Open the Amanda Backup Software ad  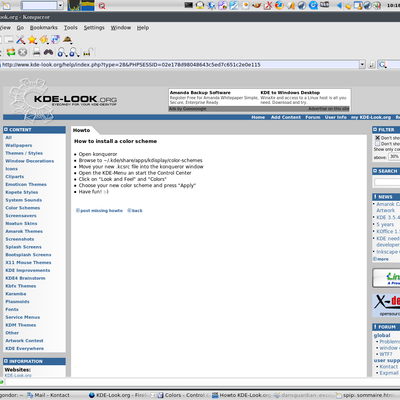[x=200, y=93]
